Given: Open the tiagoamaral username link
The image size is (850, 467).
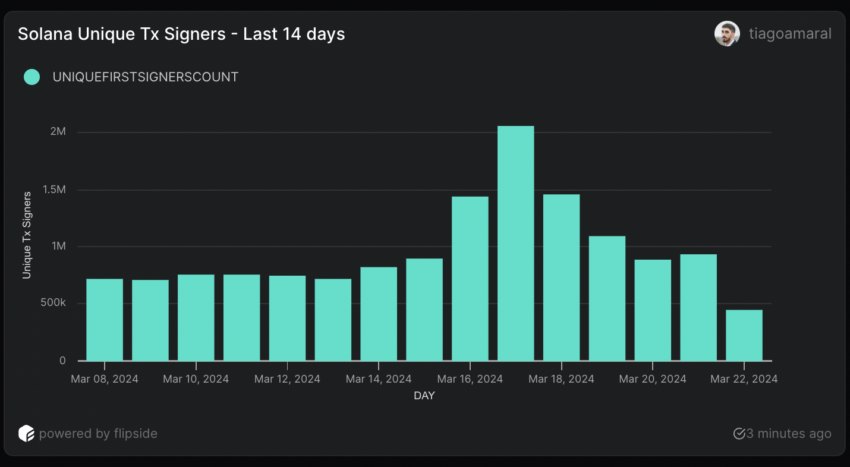Looking at the screenshot, I should (790, 34).
